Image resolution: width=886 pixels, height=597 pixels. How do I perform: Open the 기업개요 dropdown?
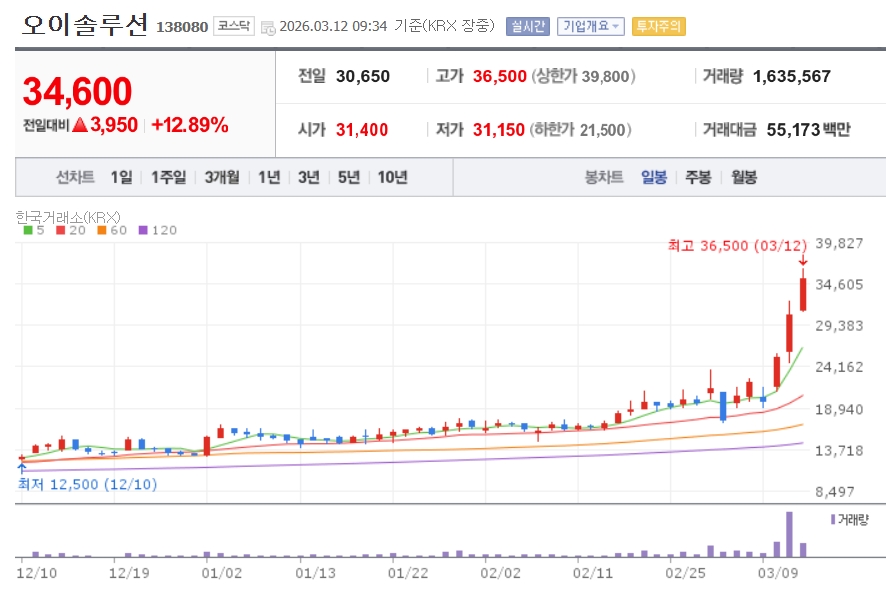[590, 26]
